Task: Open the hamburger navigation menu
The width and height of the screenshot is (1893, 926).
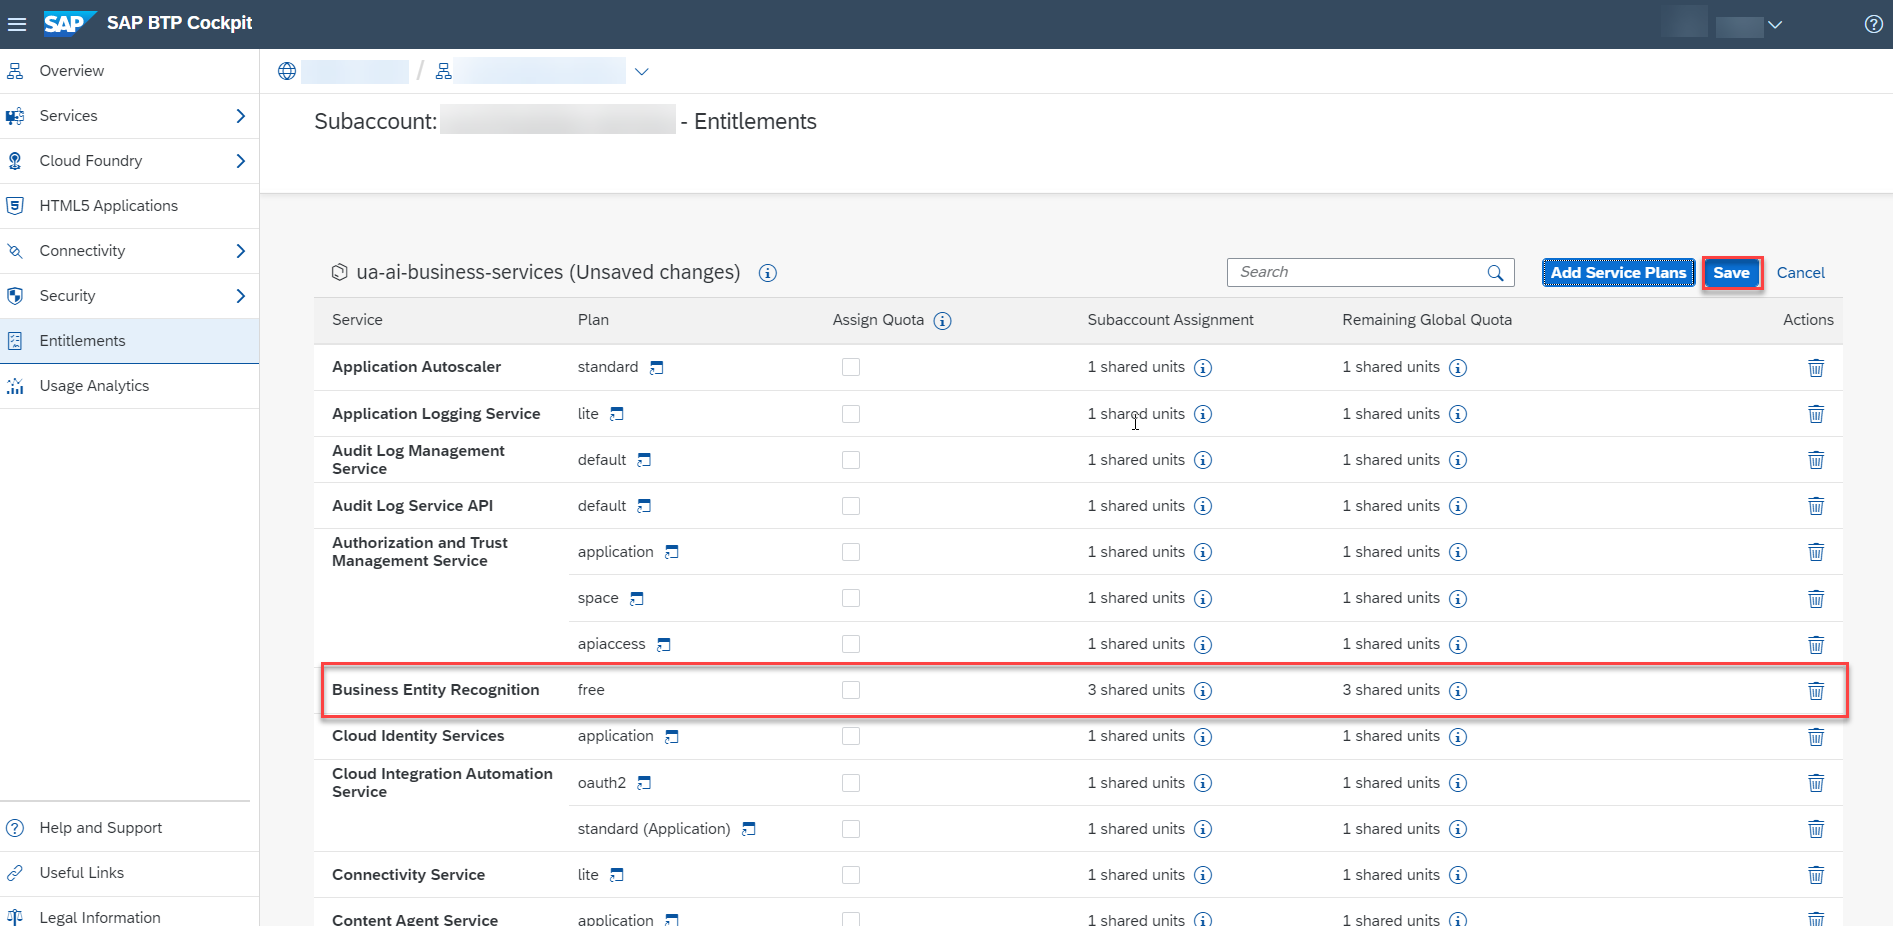Action: [x=17, y=24]
